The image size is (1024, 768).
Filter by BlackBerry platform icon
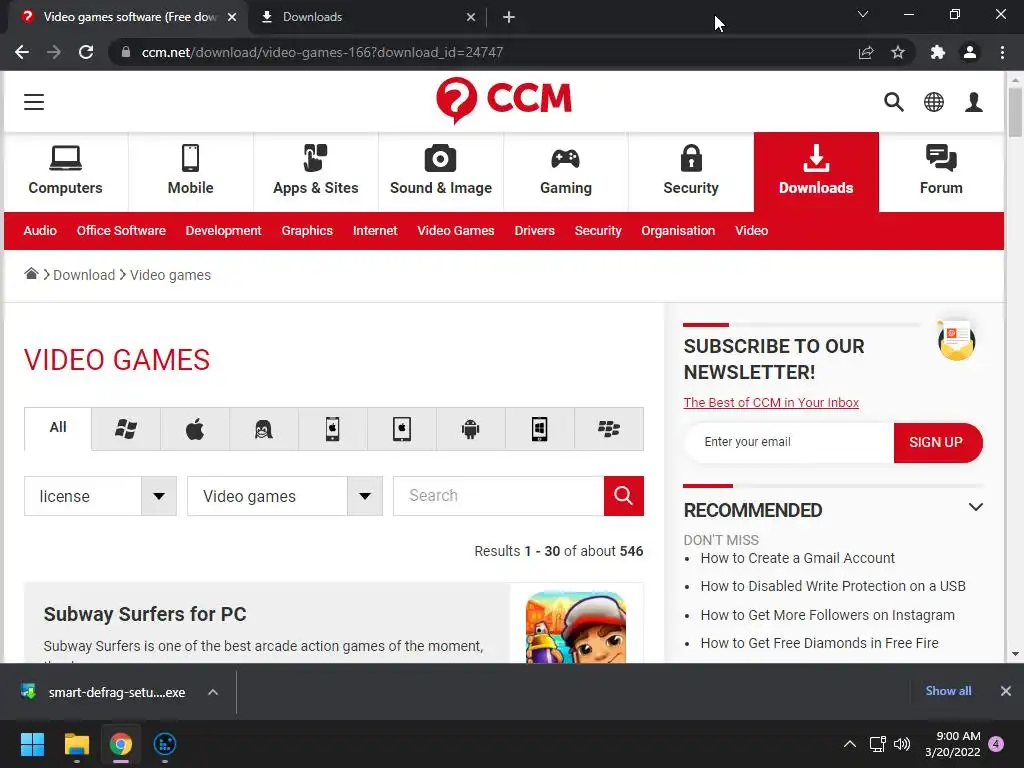[609, 429]
